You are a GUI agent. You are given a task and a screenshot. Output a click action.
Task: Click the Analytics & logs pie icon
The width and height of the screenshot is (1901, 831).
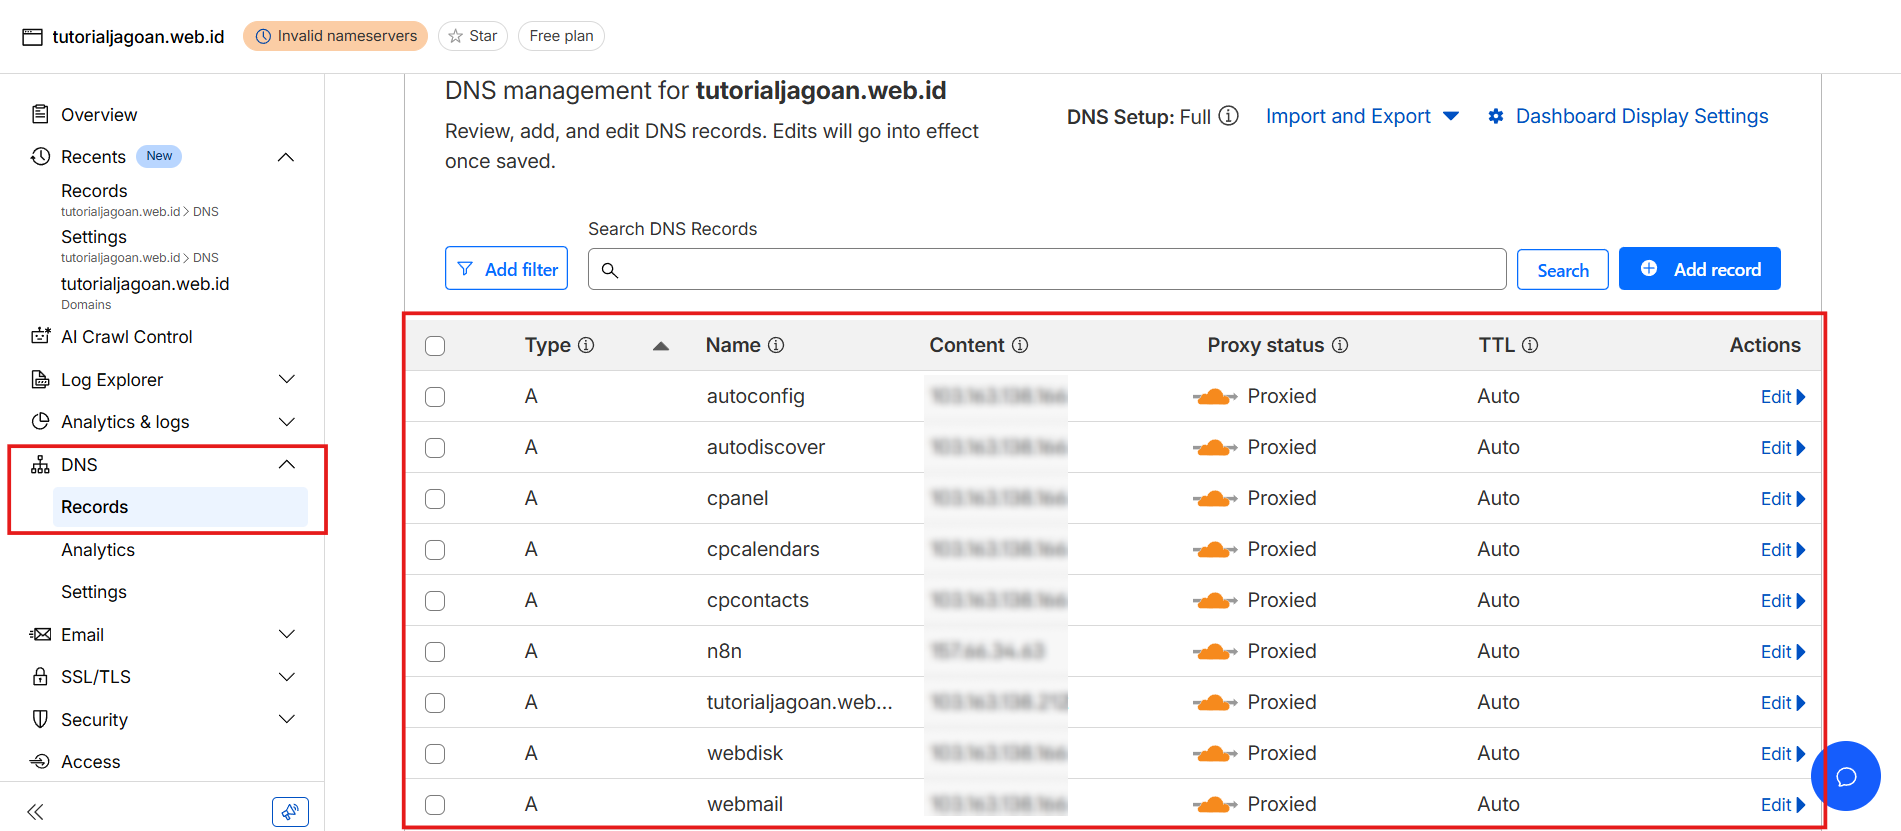click(40, 421)
